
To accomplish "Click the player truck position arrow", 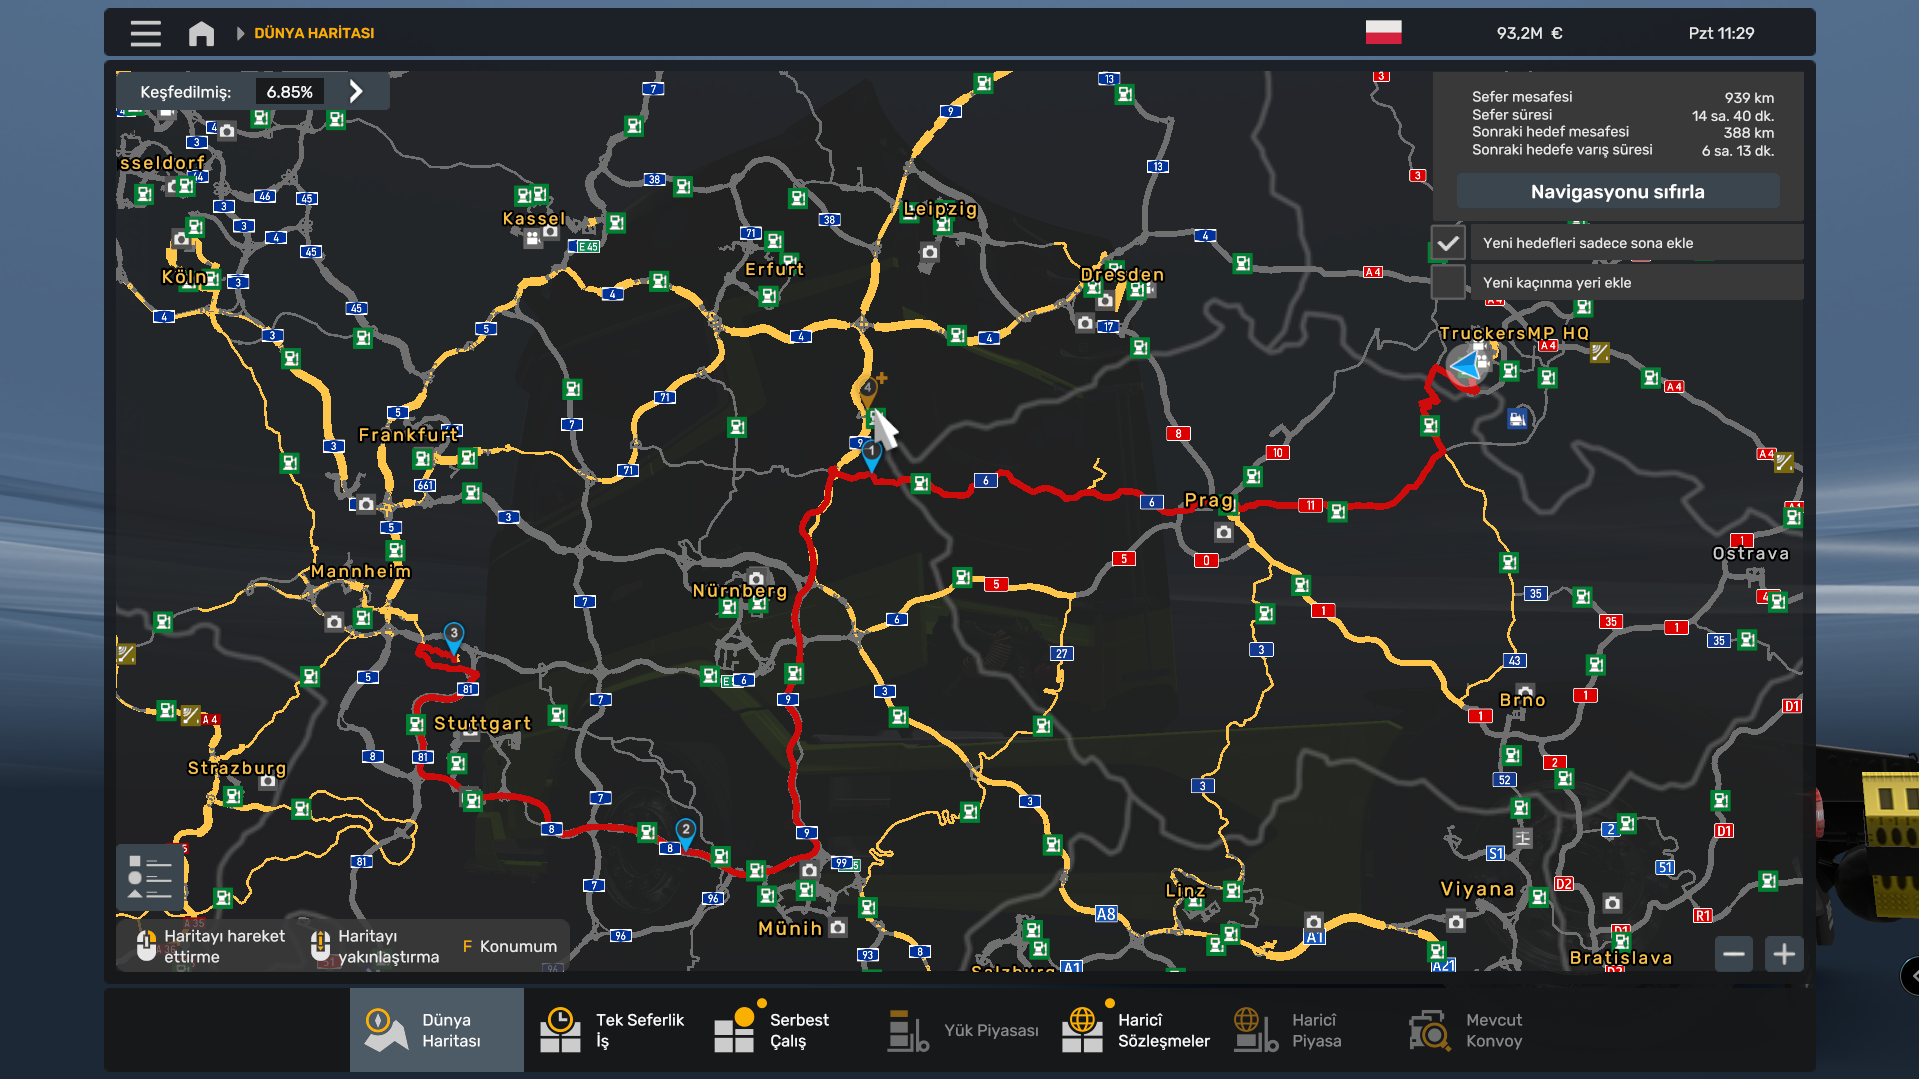I will coord(1467,366).
